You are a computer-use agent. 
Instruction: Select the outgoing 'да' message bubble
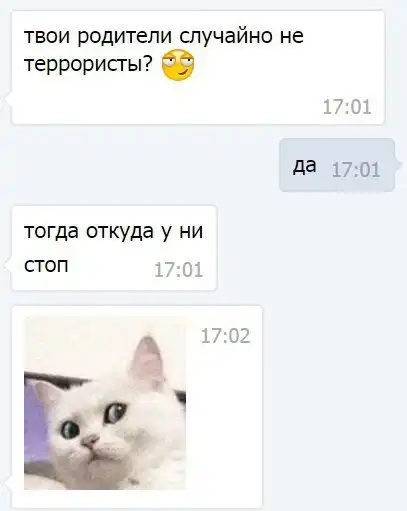[337, 165]
